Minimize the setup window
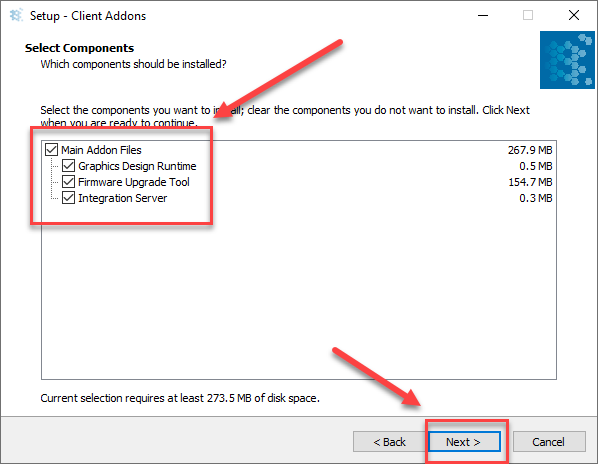The width and height of the screenshot is (598, 464). point(483,16)
